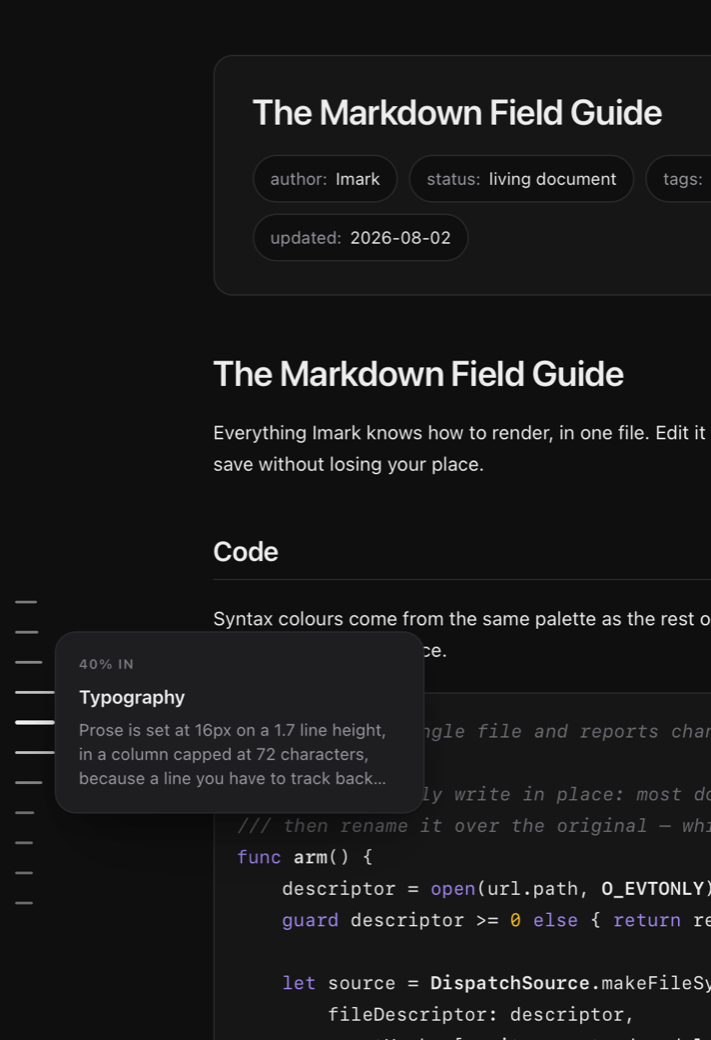The width and height of the screenshot is (711, 1040).
Task: Select the author: lmark metadata chip
Action: click(325, 179)
